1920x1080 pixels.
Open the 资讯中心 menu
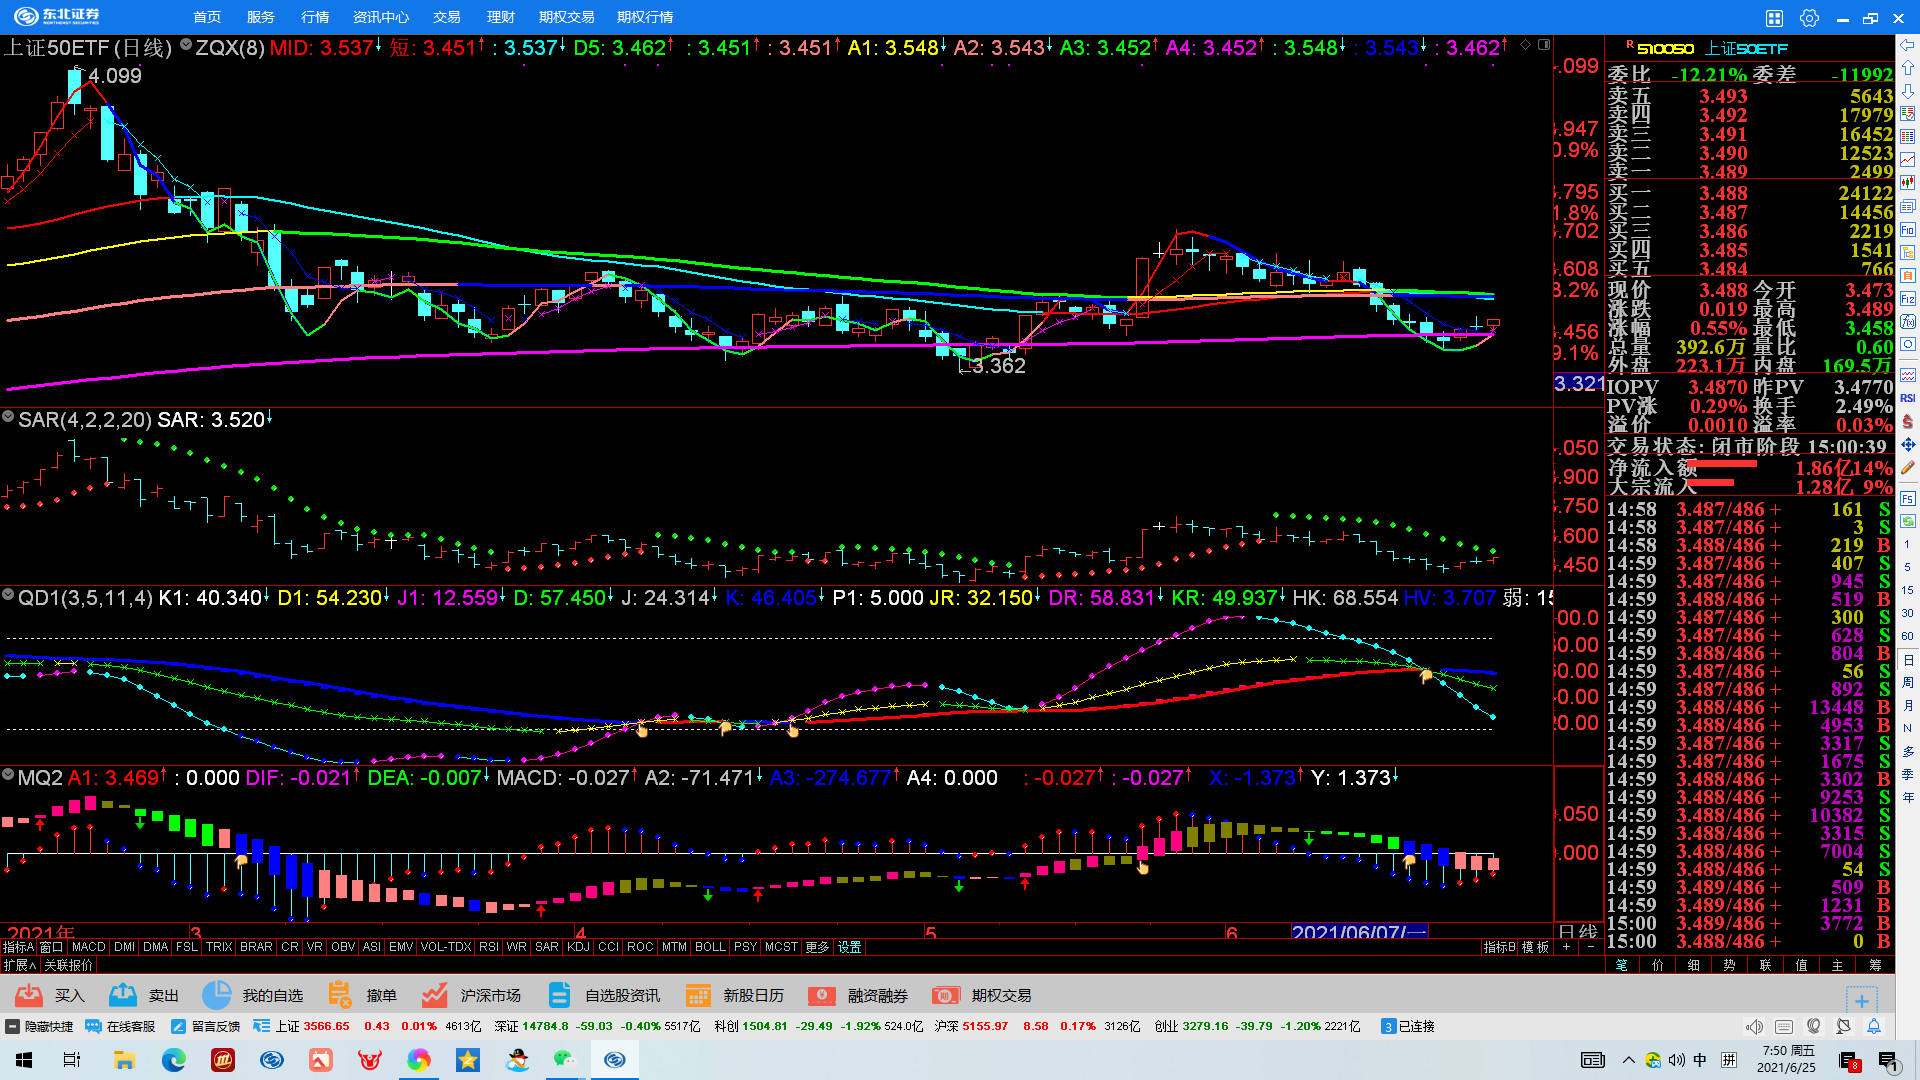tap(380, 17)
